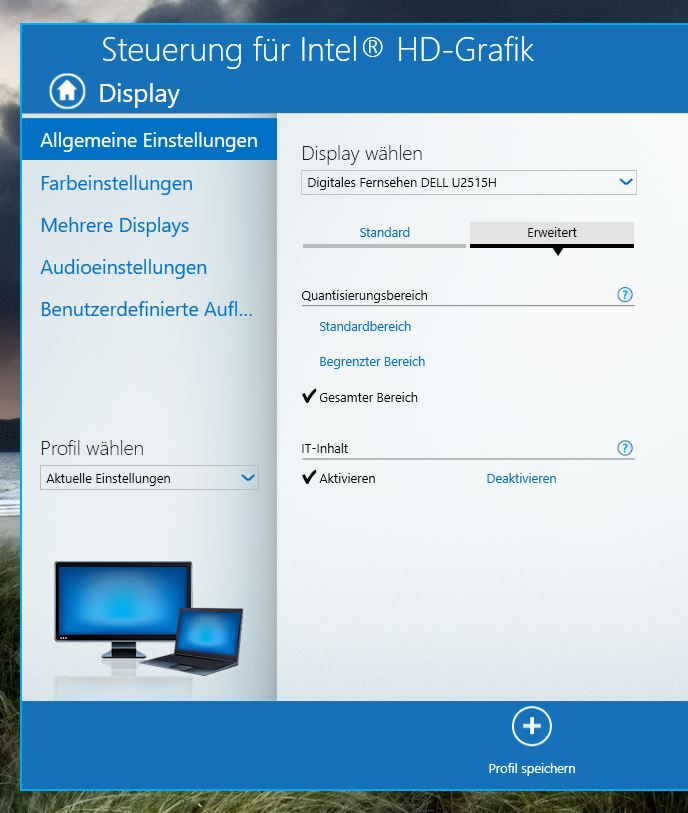Expand the Profil wählen dropdown
Viewport: 688px width, 813px height.
(149, 479)
